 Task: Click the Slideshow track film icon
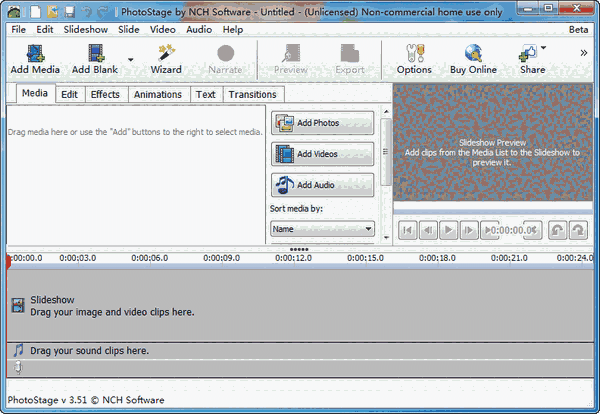(x=17, y=306)
